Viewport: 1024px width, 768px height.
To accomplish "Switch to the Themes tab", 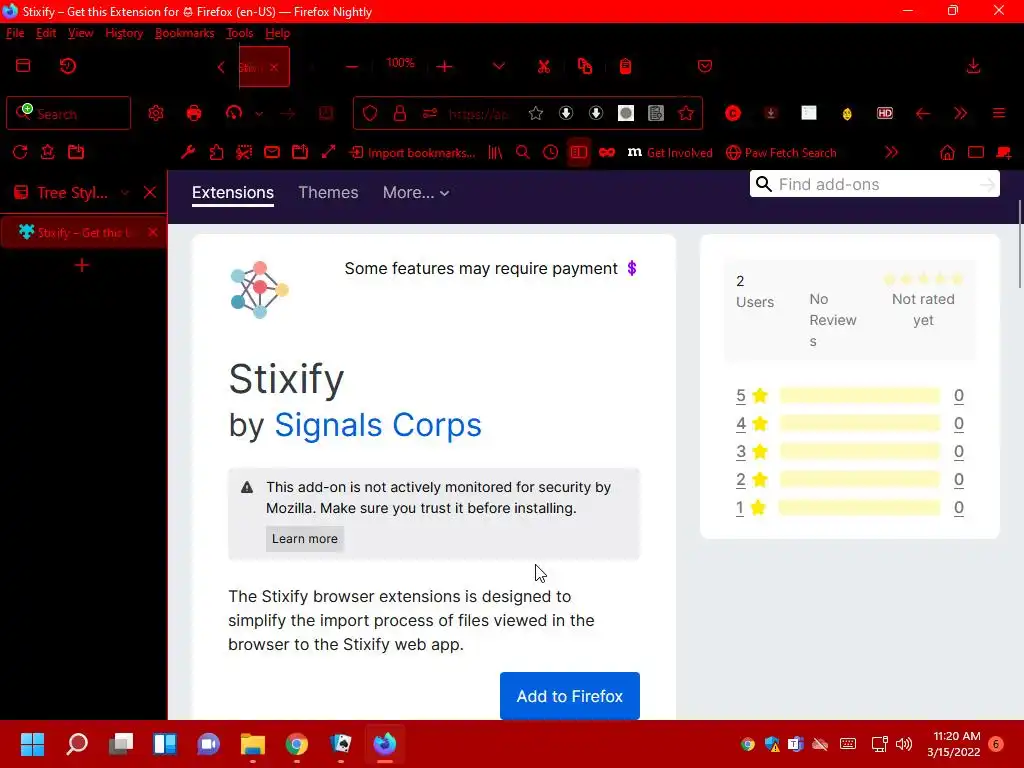I will coord(328,193).
